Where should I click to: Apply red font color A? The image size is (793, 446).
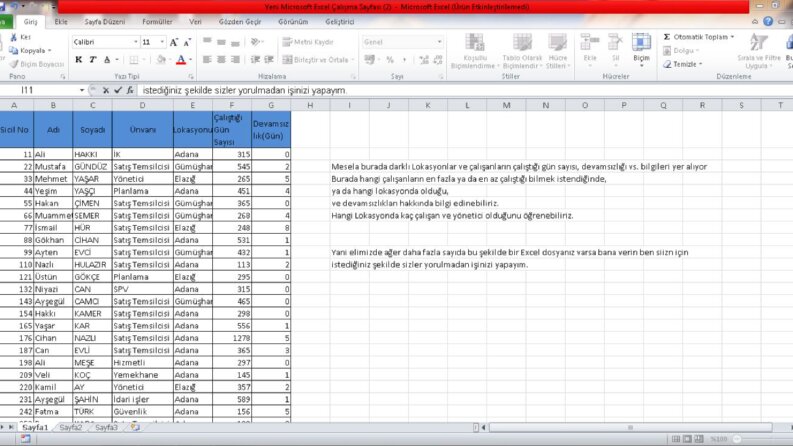[x=181, y=60]
